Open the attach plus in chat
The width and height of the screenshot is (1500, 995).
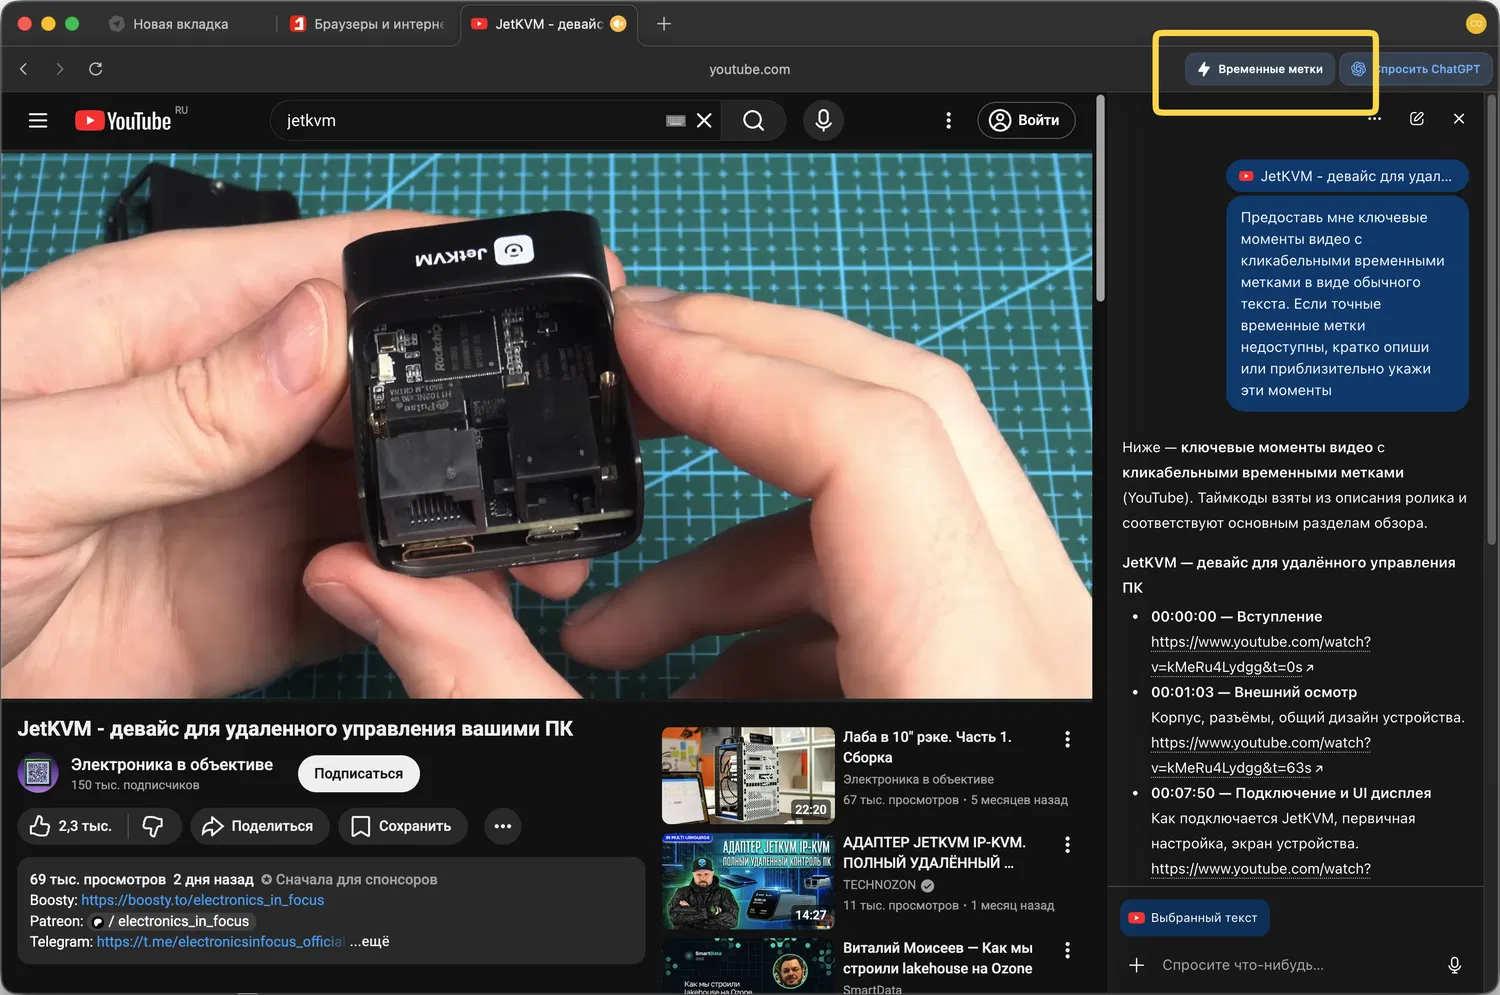pos(1136,965)
